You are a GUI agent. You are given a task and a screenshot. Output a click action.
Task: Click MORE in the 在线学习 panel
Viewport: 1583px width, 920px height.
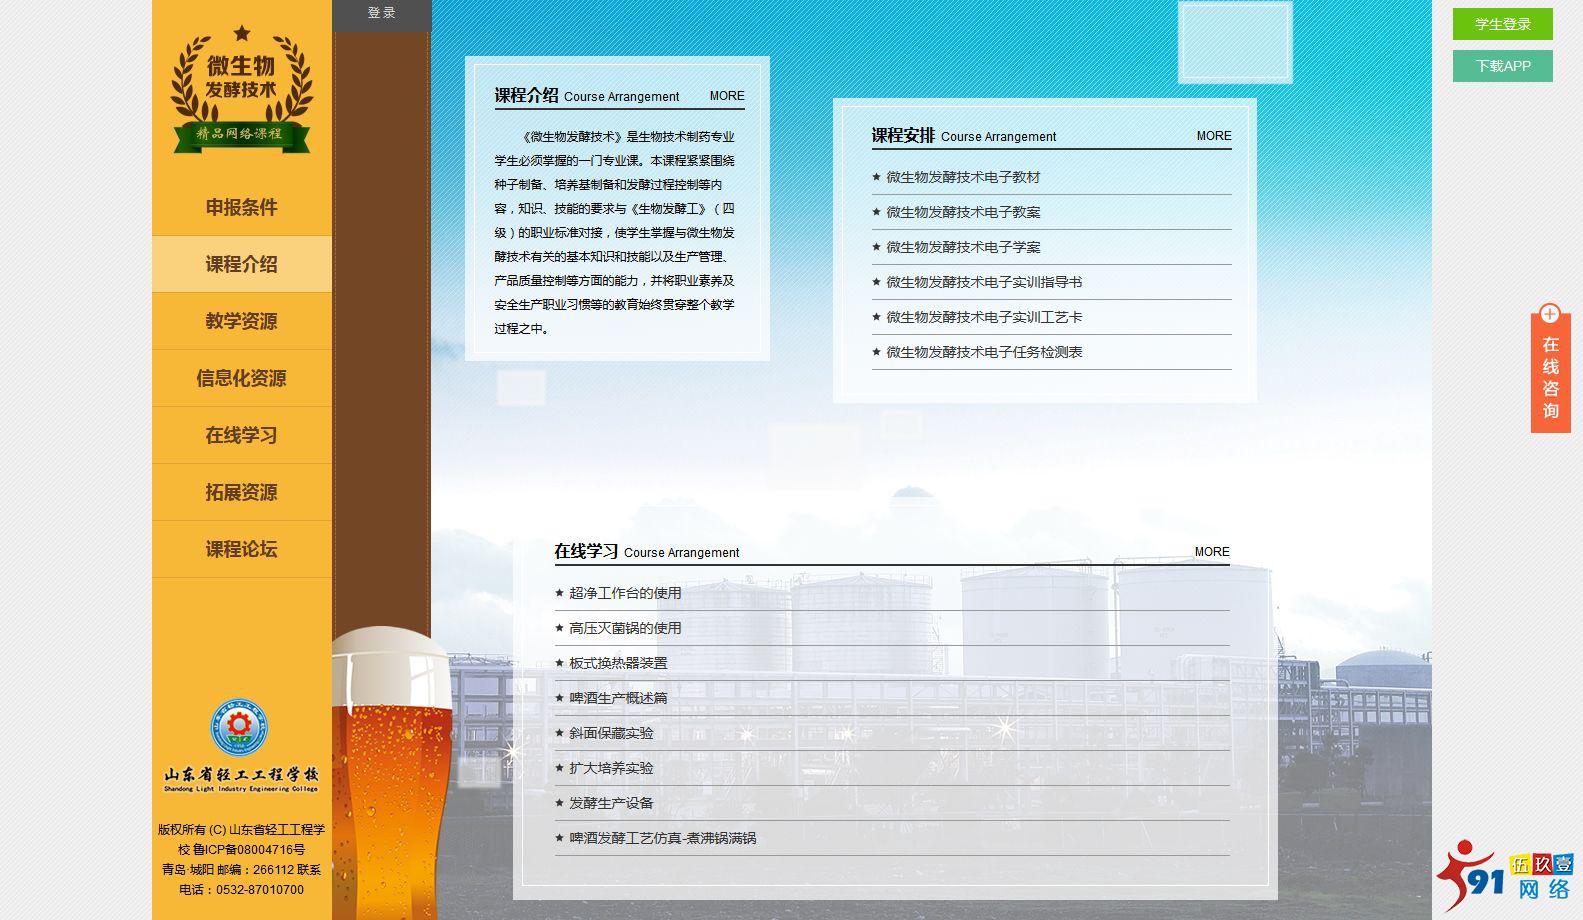[1212, 552]
